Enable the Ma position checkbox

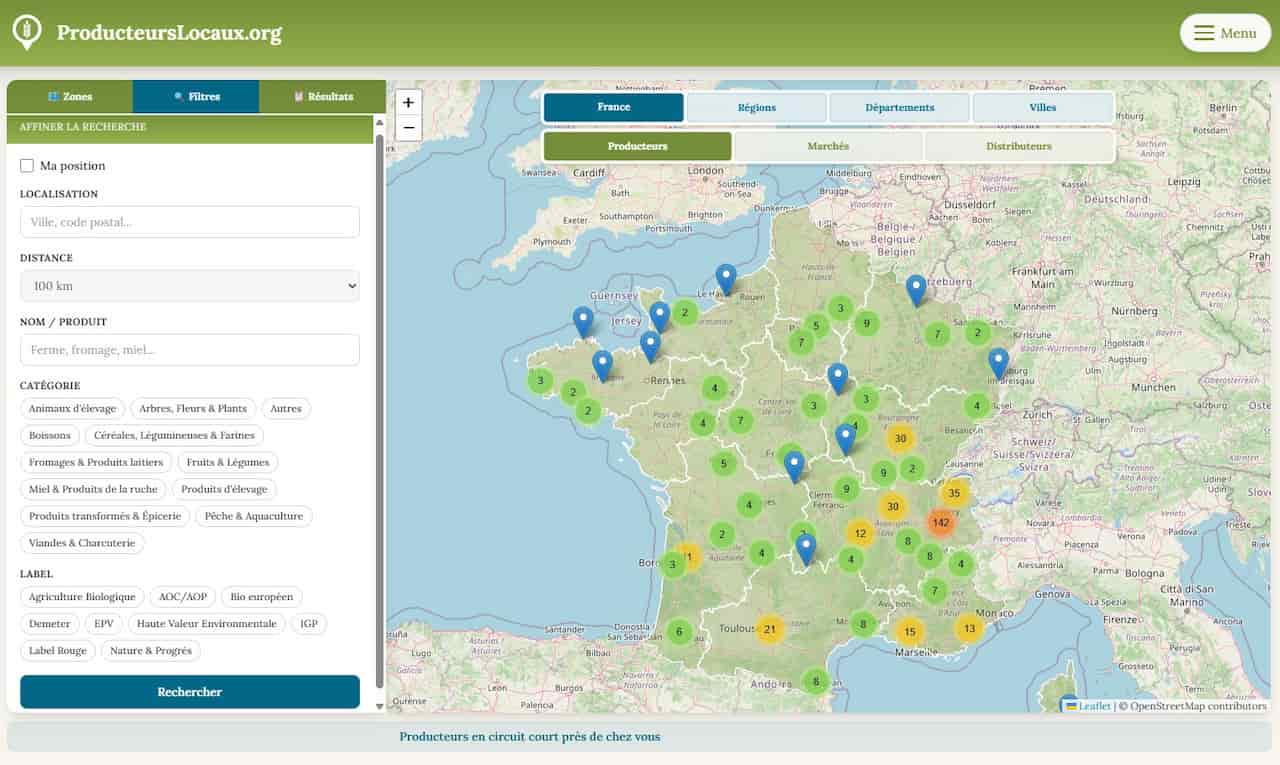[27, 166]
